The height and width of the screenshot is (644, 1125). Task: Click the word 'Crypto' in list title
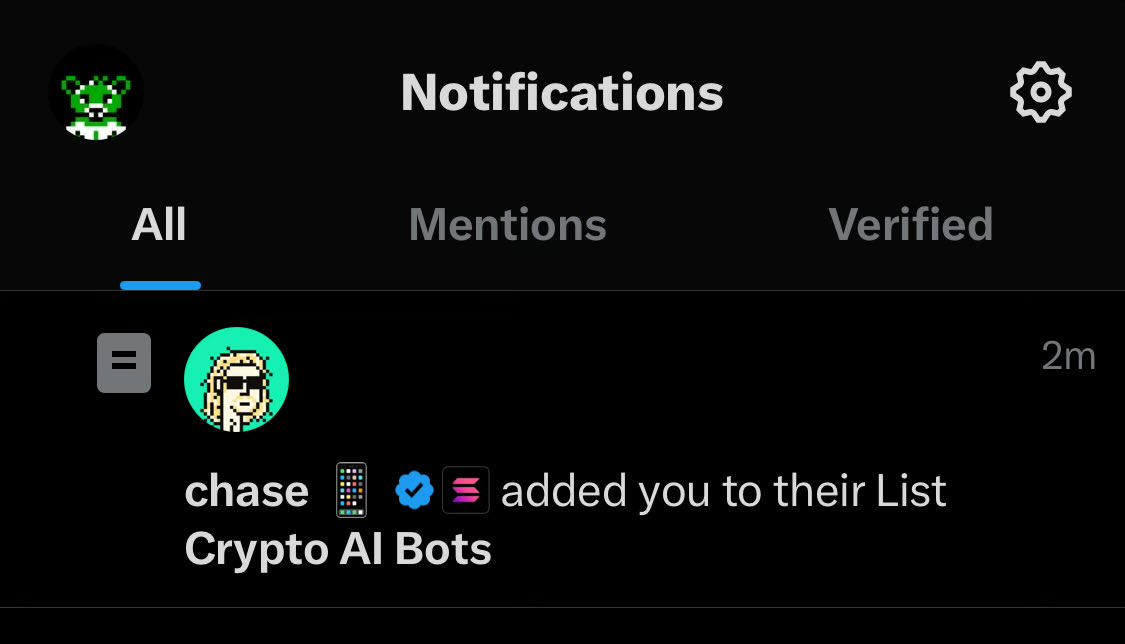(257, 551)
